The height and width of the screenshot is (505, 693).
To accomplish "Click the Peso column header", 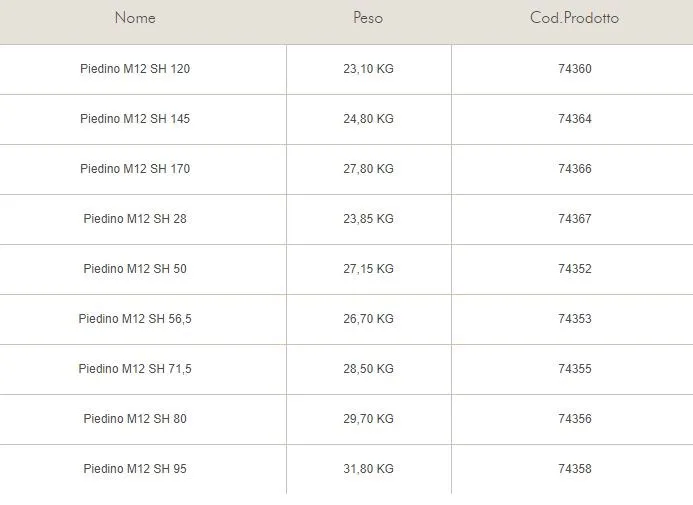I will click(368, 18).
